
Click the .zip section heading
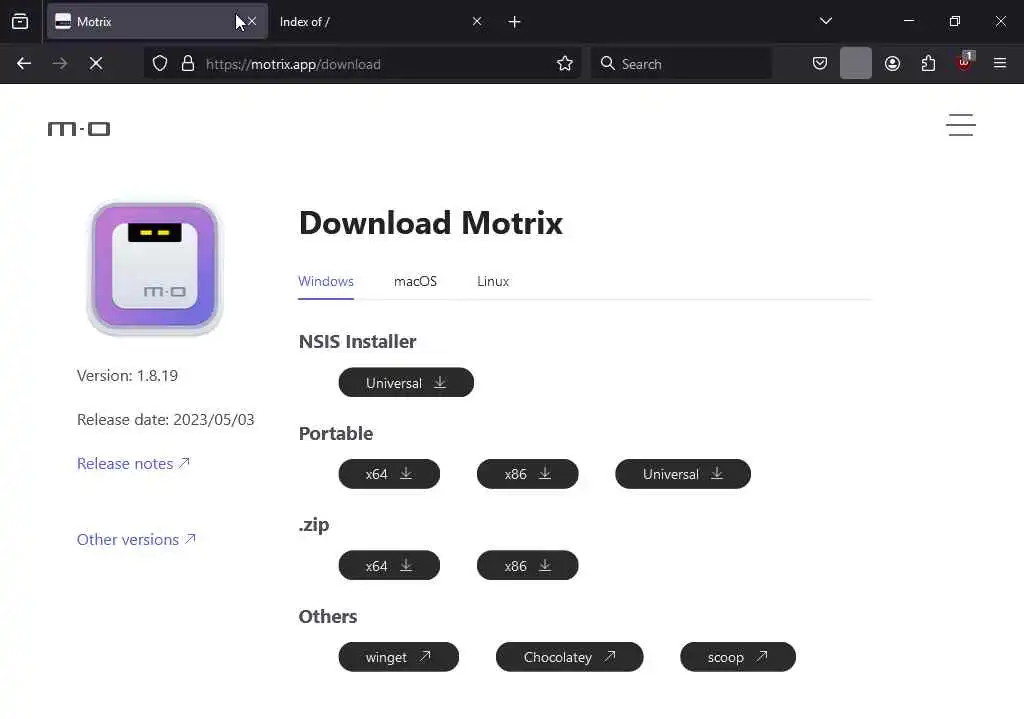[314, 525]
